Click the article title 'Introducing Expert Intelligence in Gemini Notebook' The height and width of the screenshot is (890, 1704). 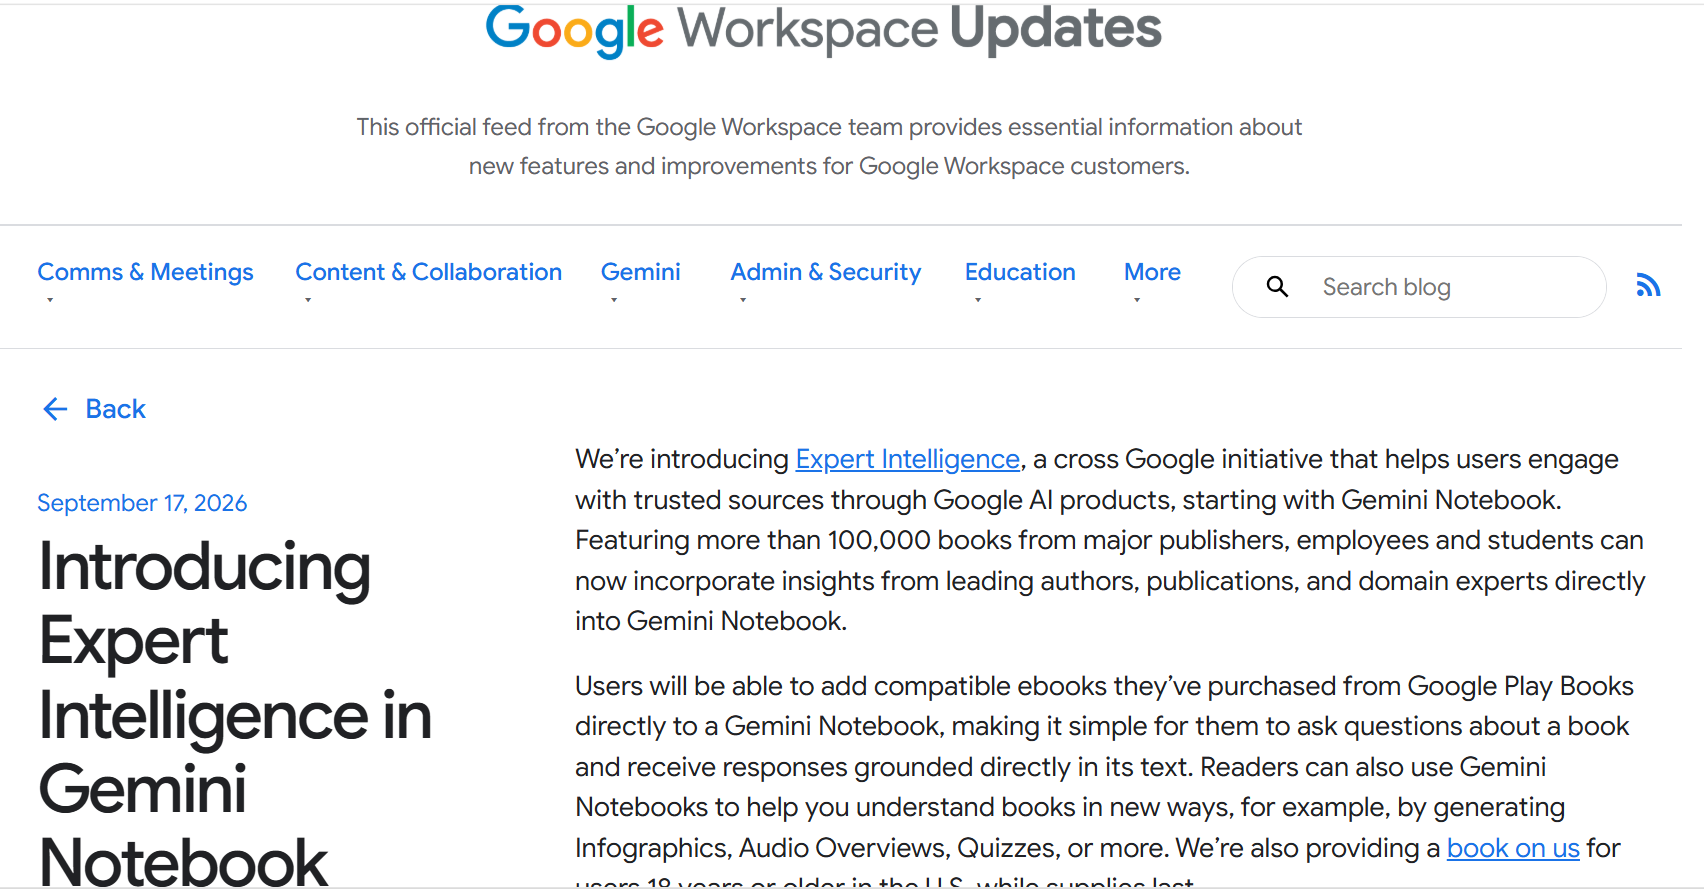tap(235, 714)
